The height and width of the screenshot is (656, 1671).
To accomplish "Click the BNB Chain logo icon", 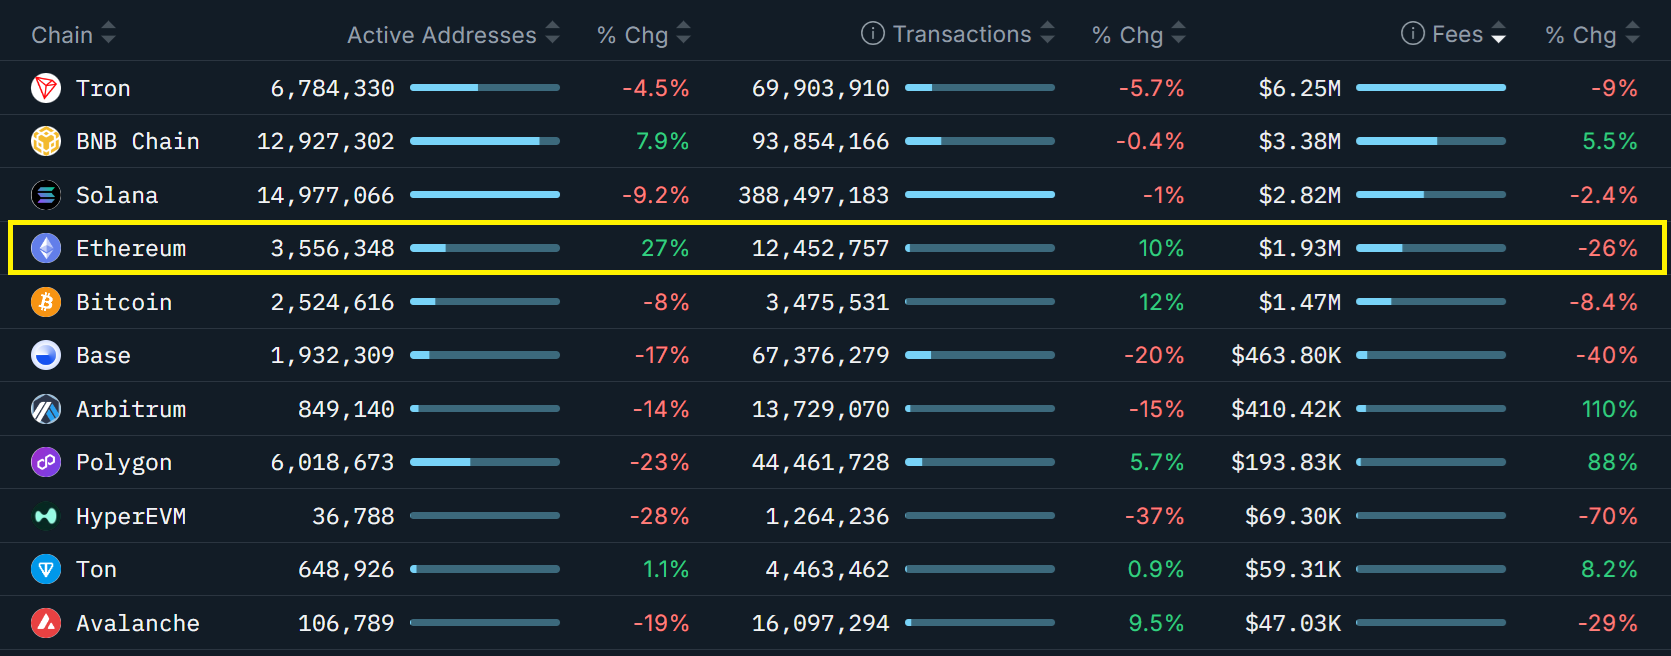I will (46, 141).
